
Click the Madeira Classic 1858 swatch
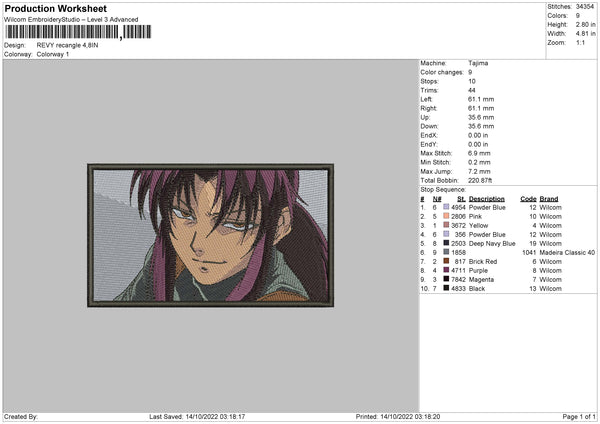coord(446,252)
